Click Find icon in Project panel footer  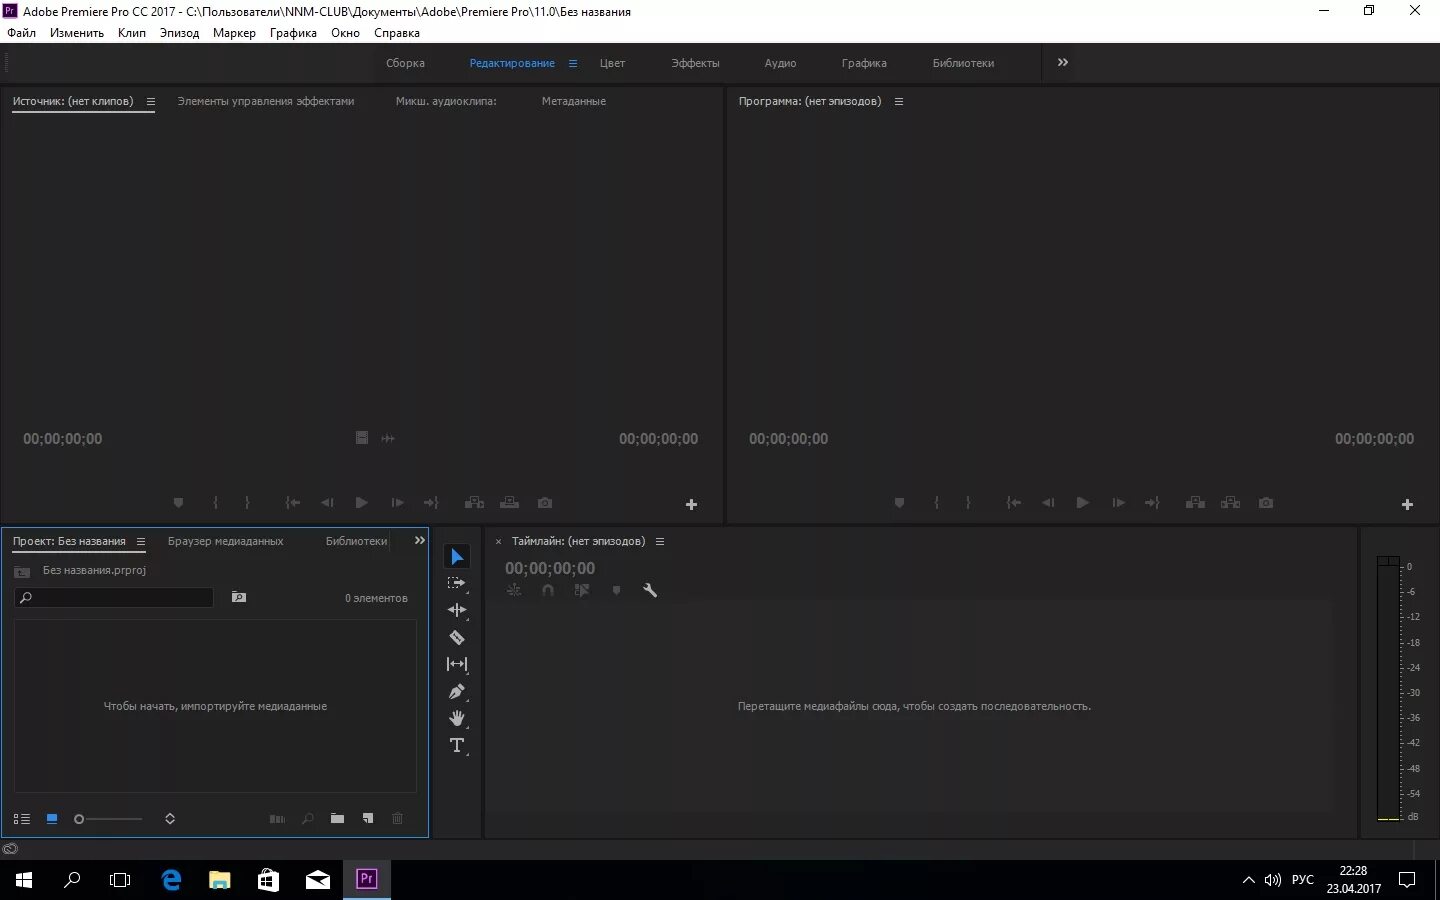[x=308, y=819]
